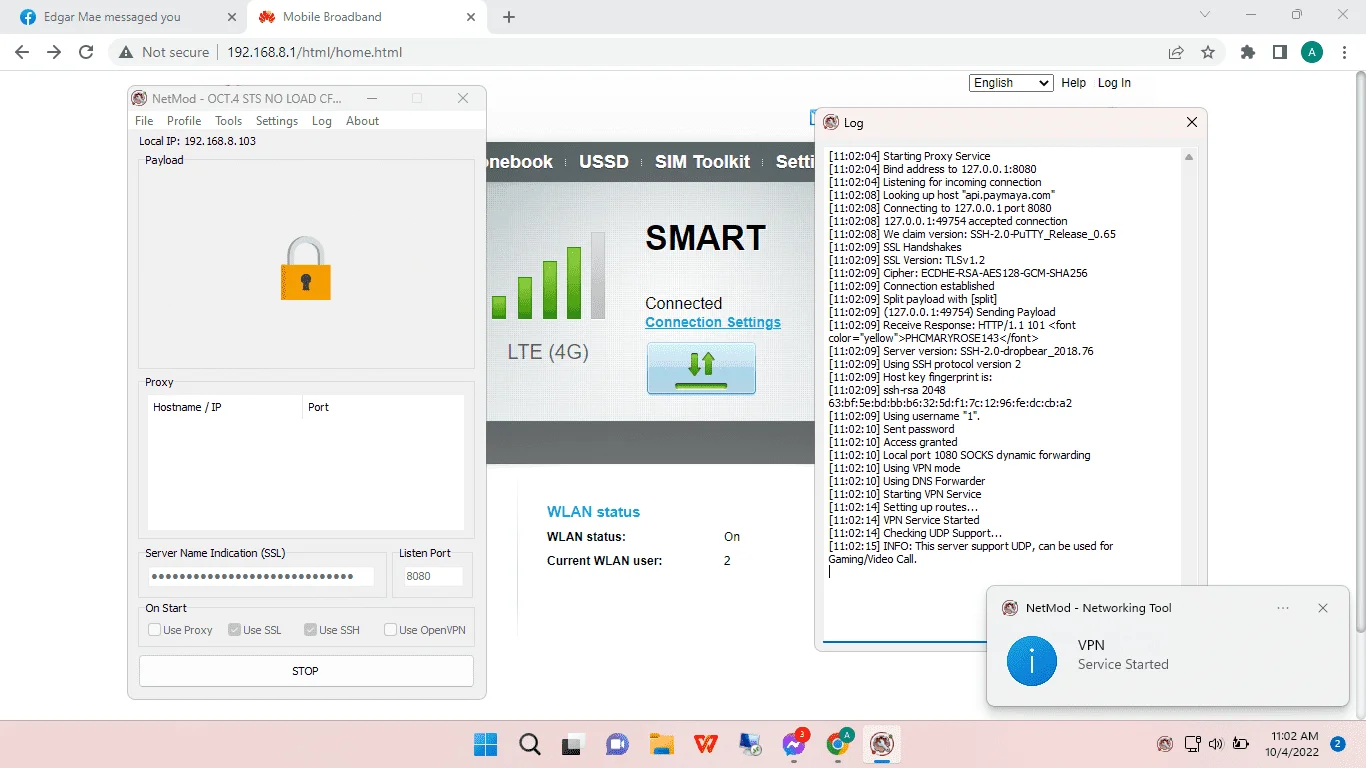Switch to the SIM Toolkit tab
Viewport: 1366px width, 768px height.
[x=702, y=162]
